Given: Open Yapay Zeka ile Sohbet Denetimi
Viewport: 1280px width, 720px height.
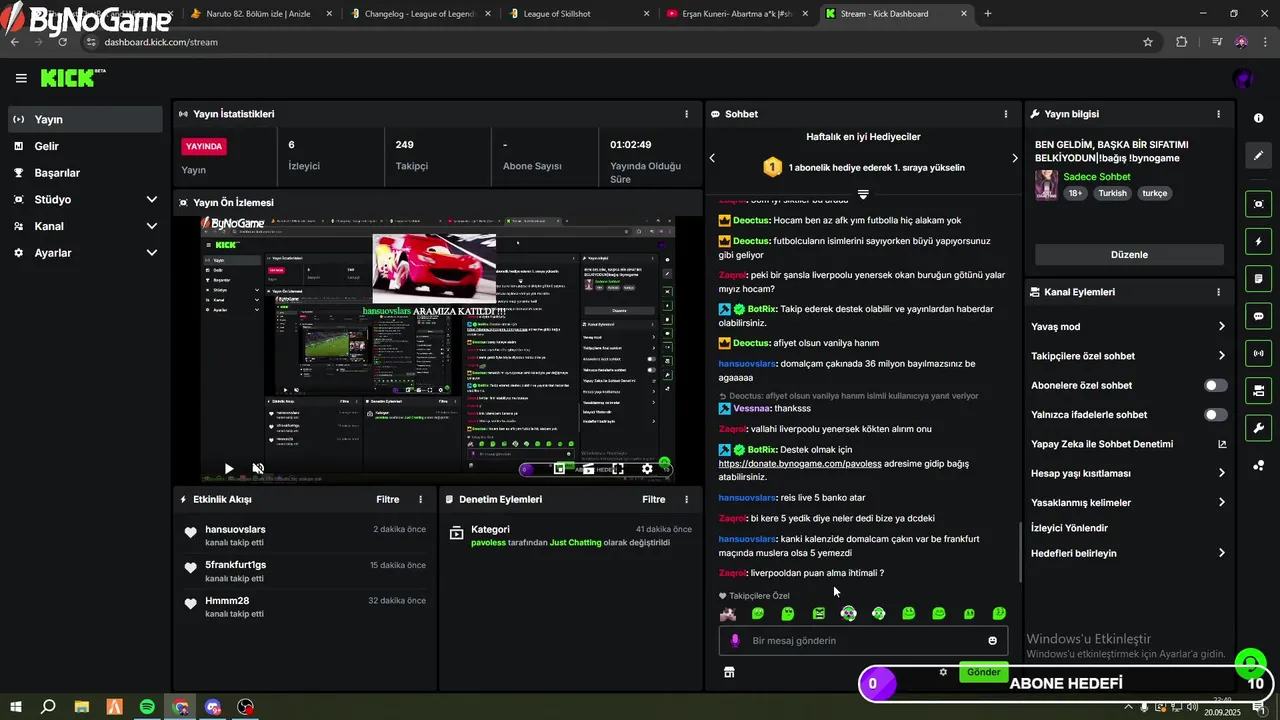Looking at the screenshot, I should (x=1128, y=444).
